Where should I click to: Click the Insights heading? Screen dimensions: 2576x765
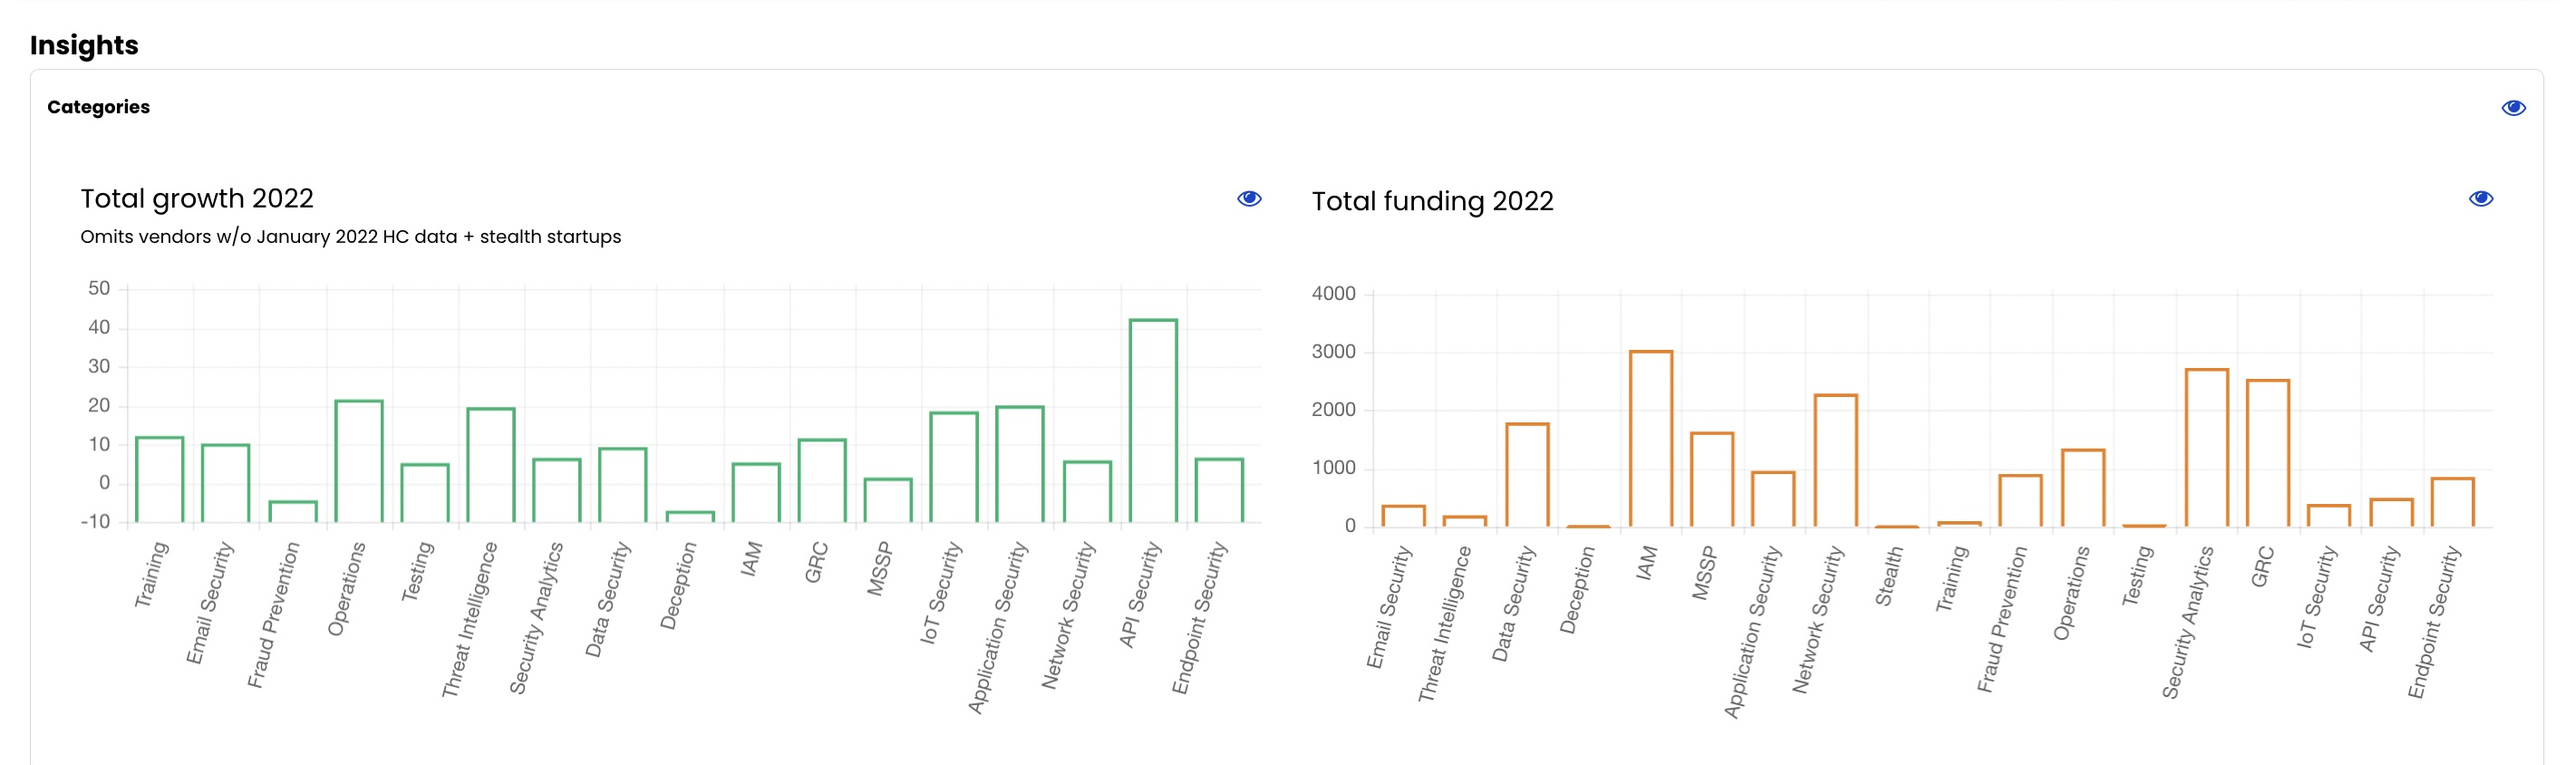(x=84, y=45)
